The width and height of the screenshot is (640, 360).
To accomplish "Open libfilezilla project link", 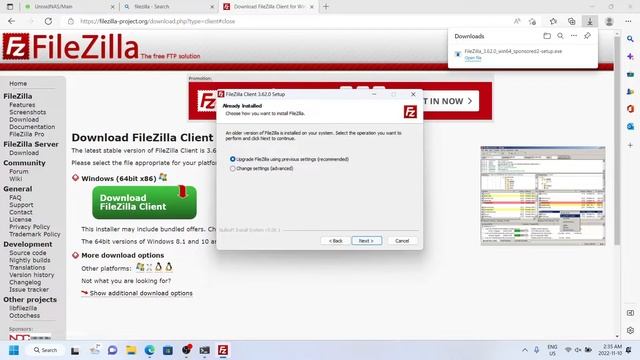I will [x=23, y=308].
